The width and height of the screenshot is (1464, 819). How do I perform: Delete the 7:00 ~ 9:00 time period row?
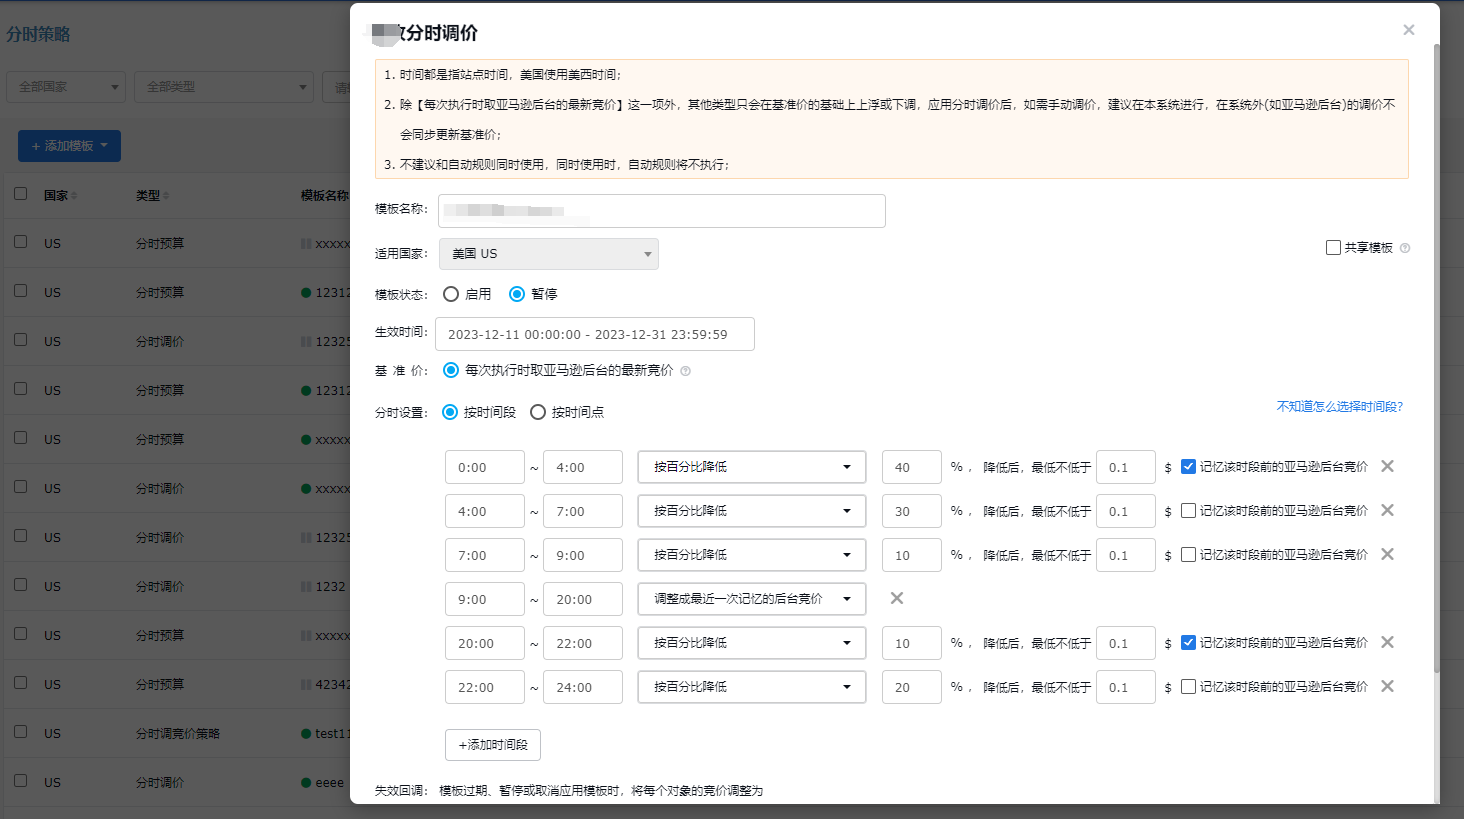[1387, 554]
